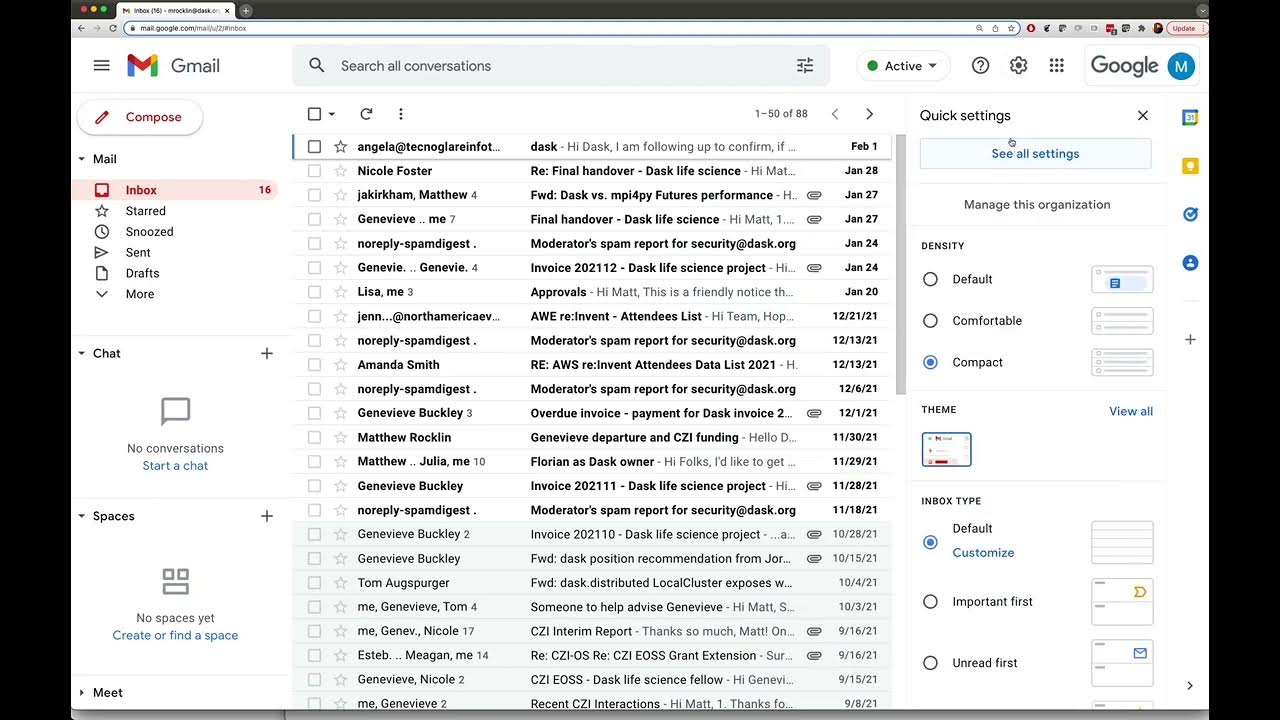Open the main menu hamburger icon
Screen dimensions: 1280x720
(101, 65)
